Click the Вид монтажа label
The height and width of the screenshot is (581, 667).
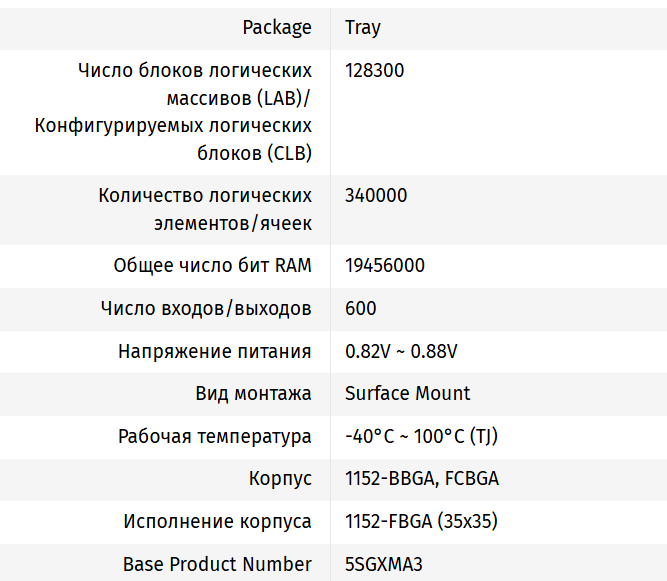click(253, 394)
